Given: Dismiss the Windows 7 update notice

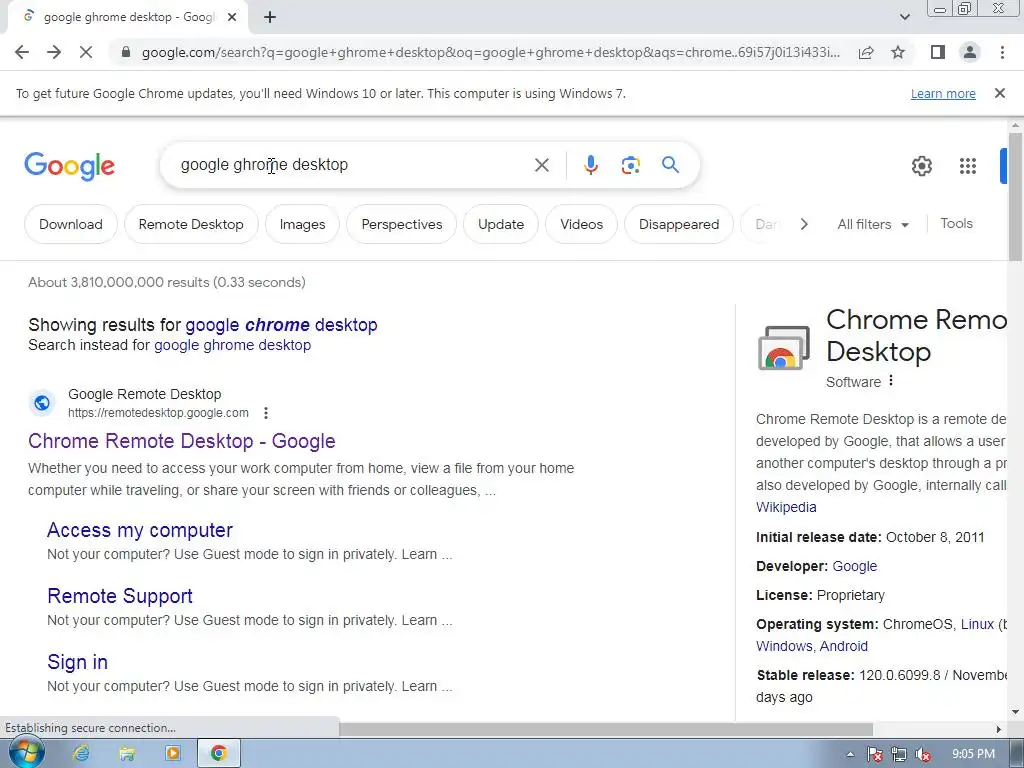Looking at the screenshot, I should (x=999, y=93).
